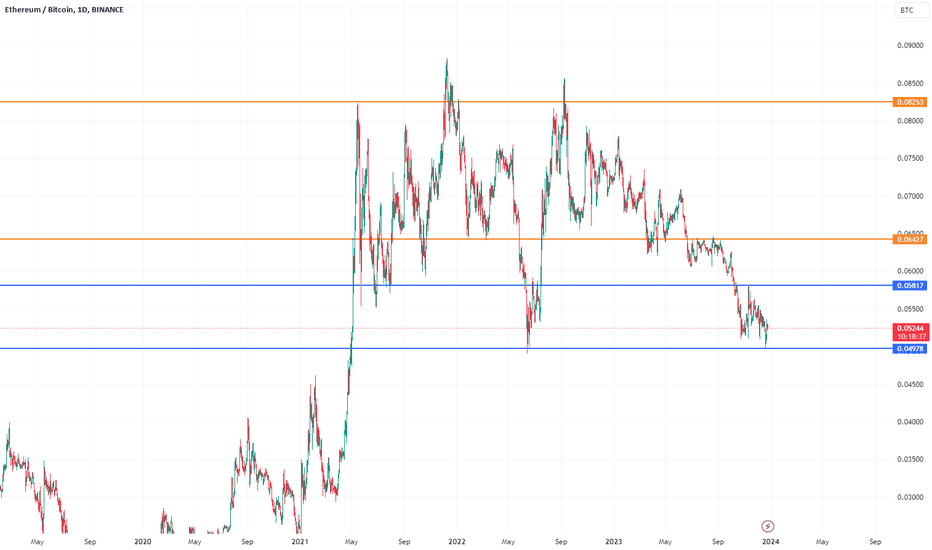The image size is (932, 550).
Task: Click the 0.07500 price axis tick
Action: point(910,158)
